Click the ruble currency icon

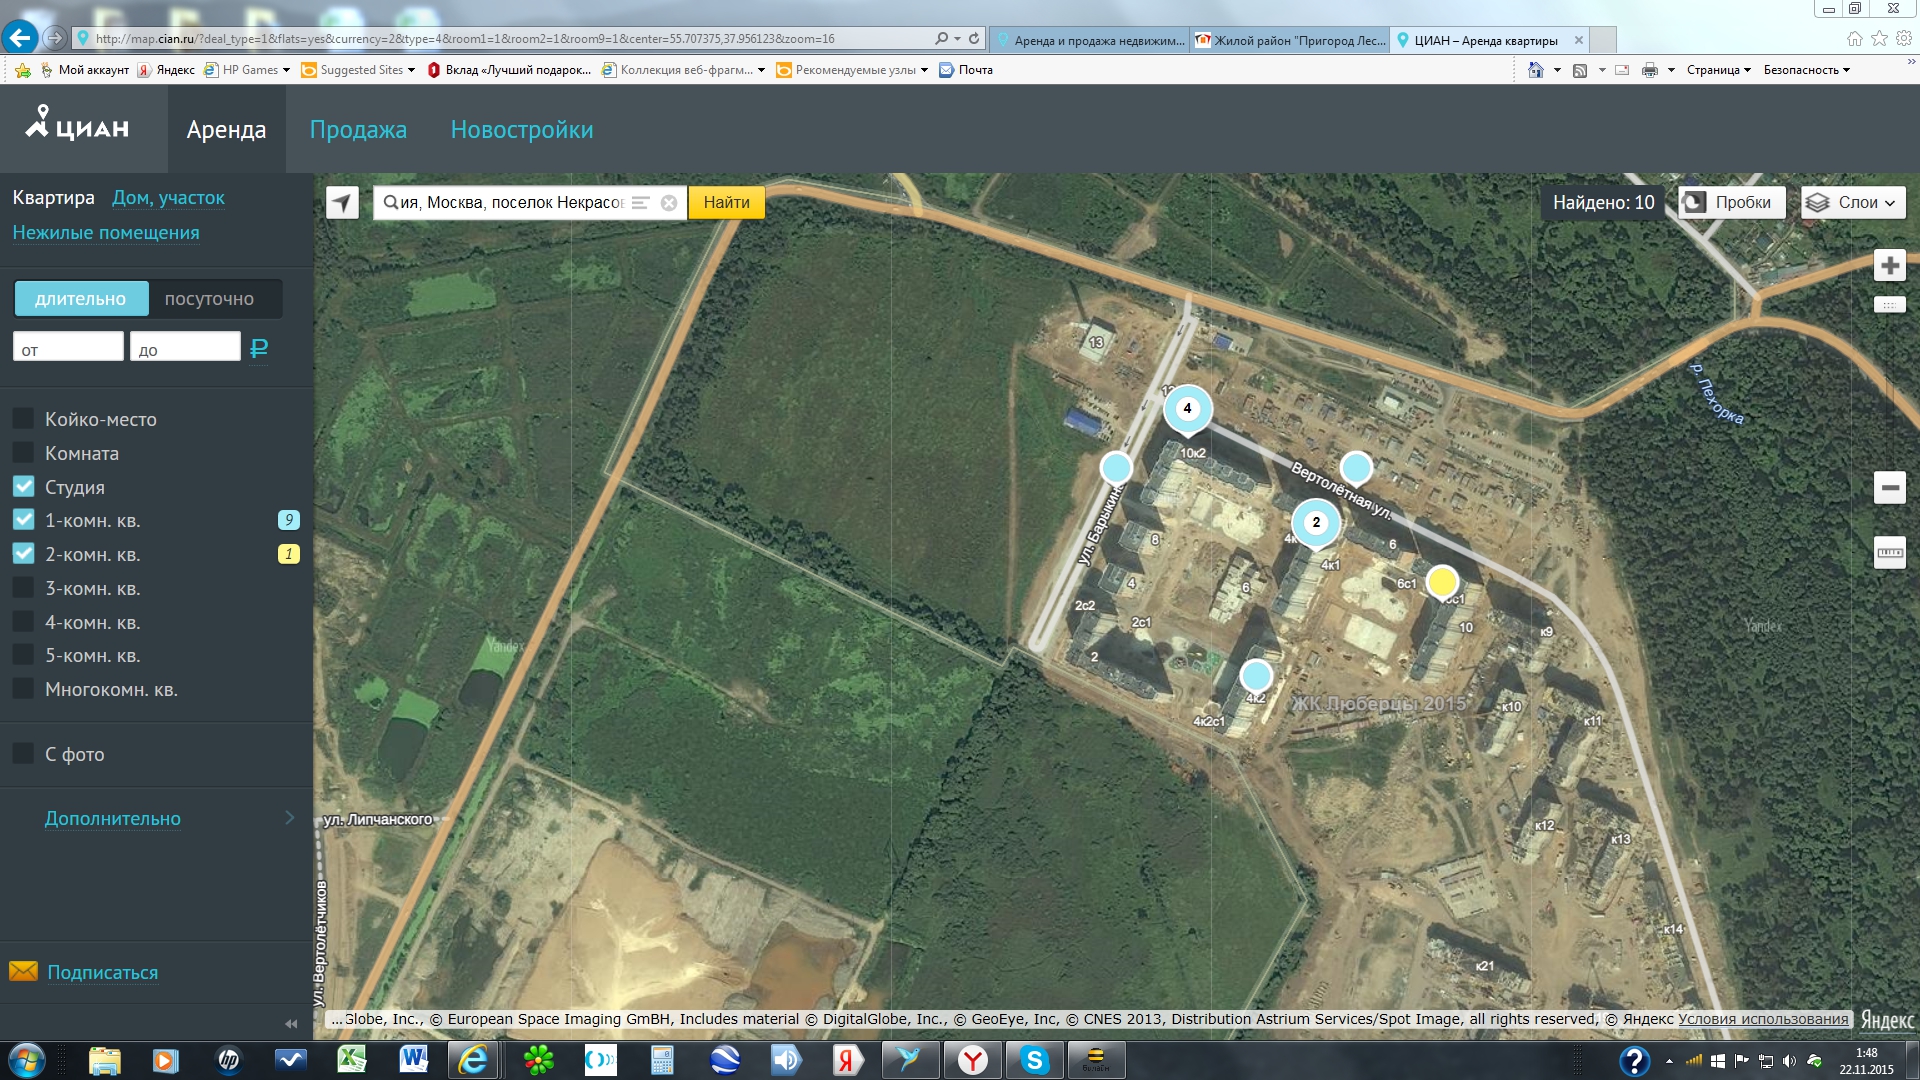point(259,348)
